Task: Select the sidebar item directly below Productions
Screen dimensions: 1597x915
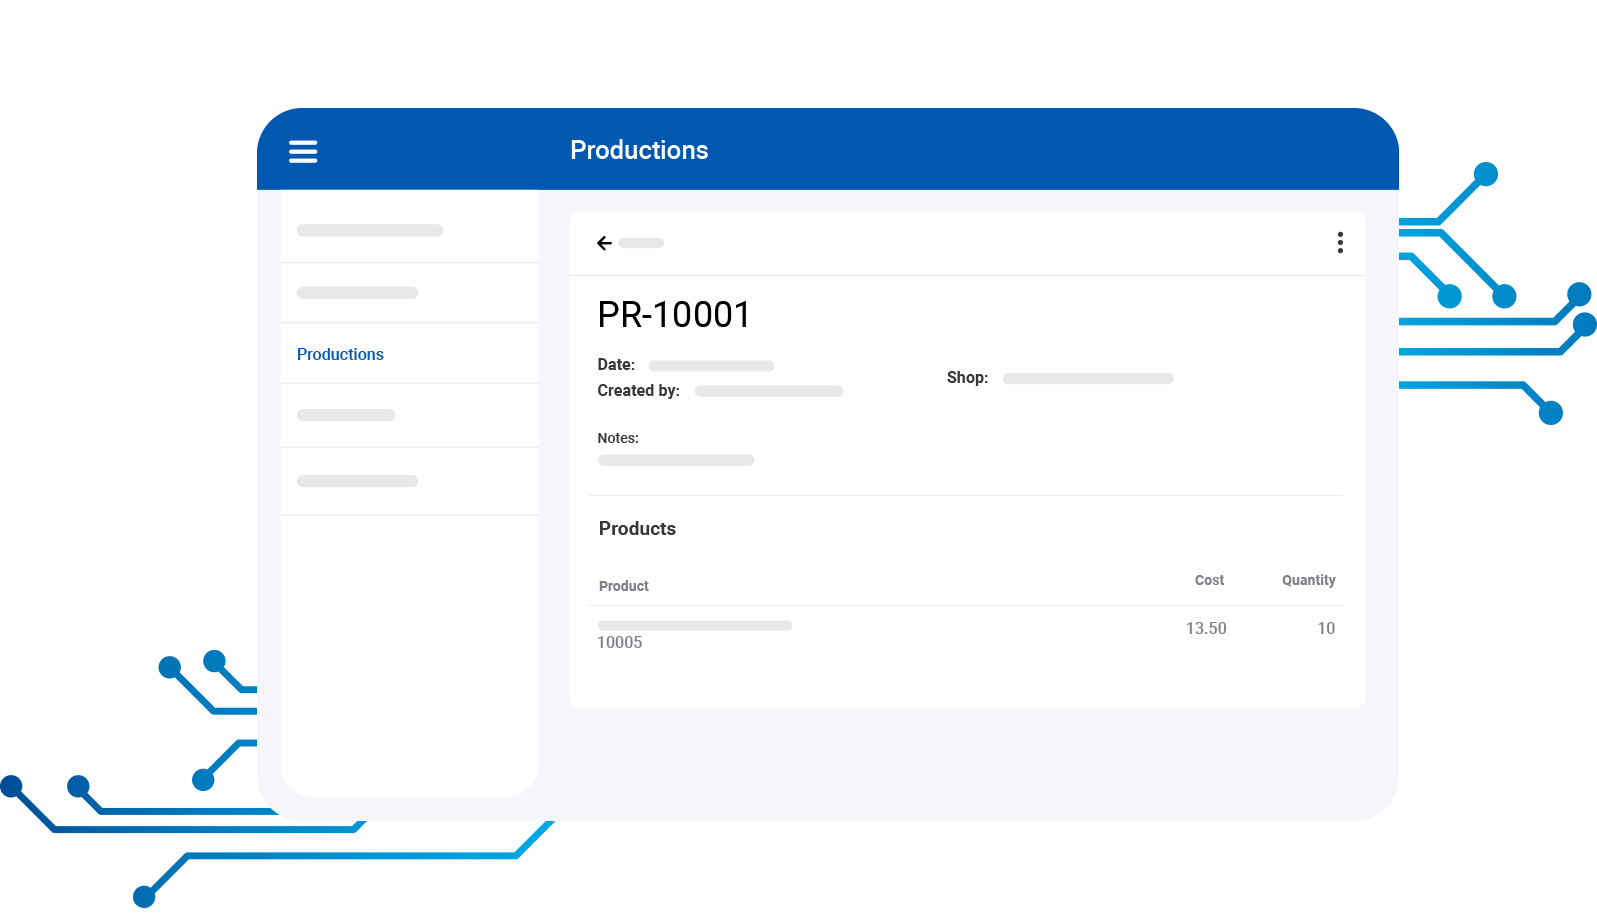Action: [346, 415]
